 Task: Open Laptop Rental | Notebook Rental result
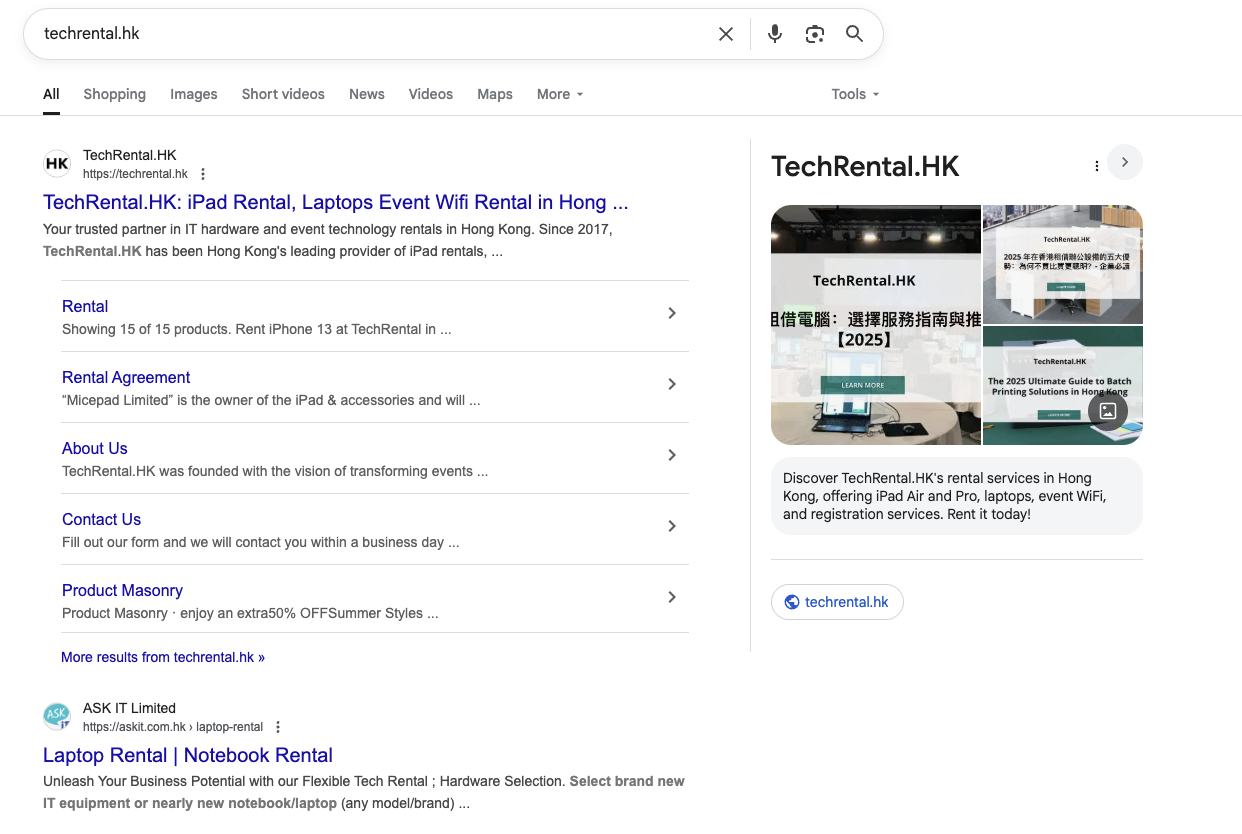pos(188,755)
